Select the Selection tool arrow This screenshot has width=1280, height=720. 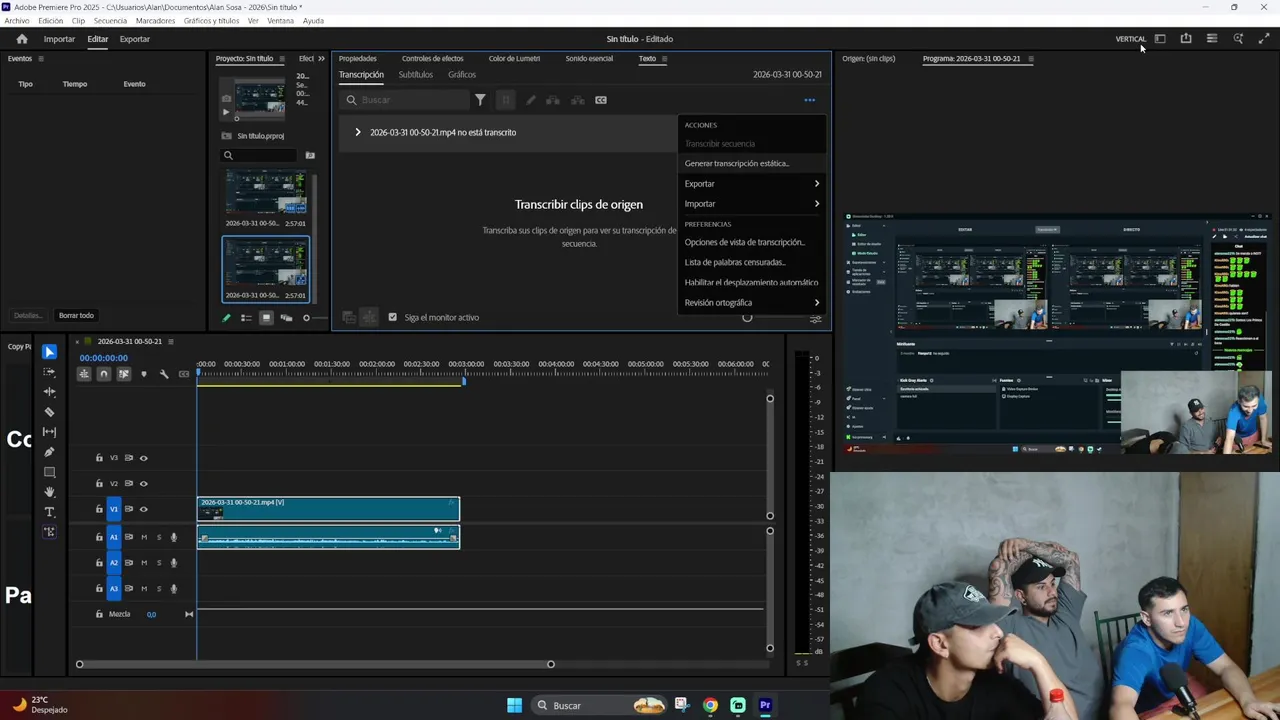point(49,352)
